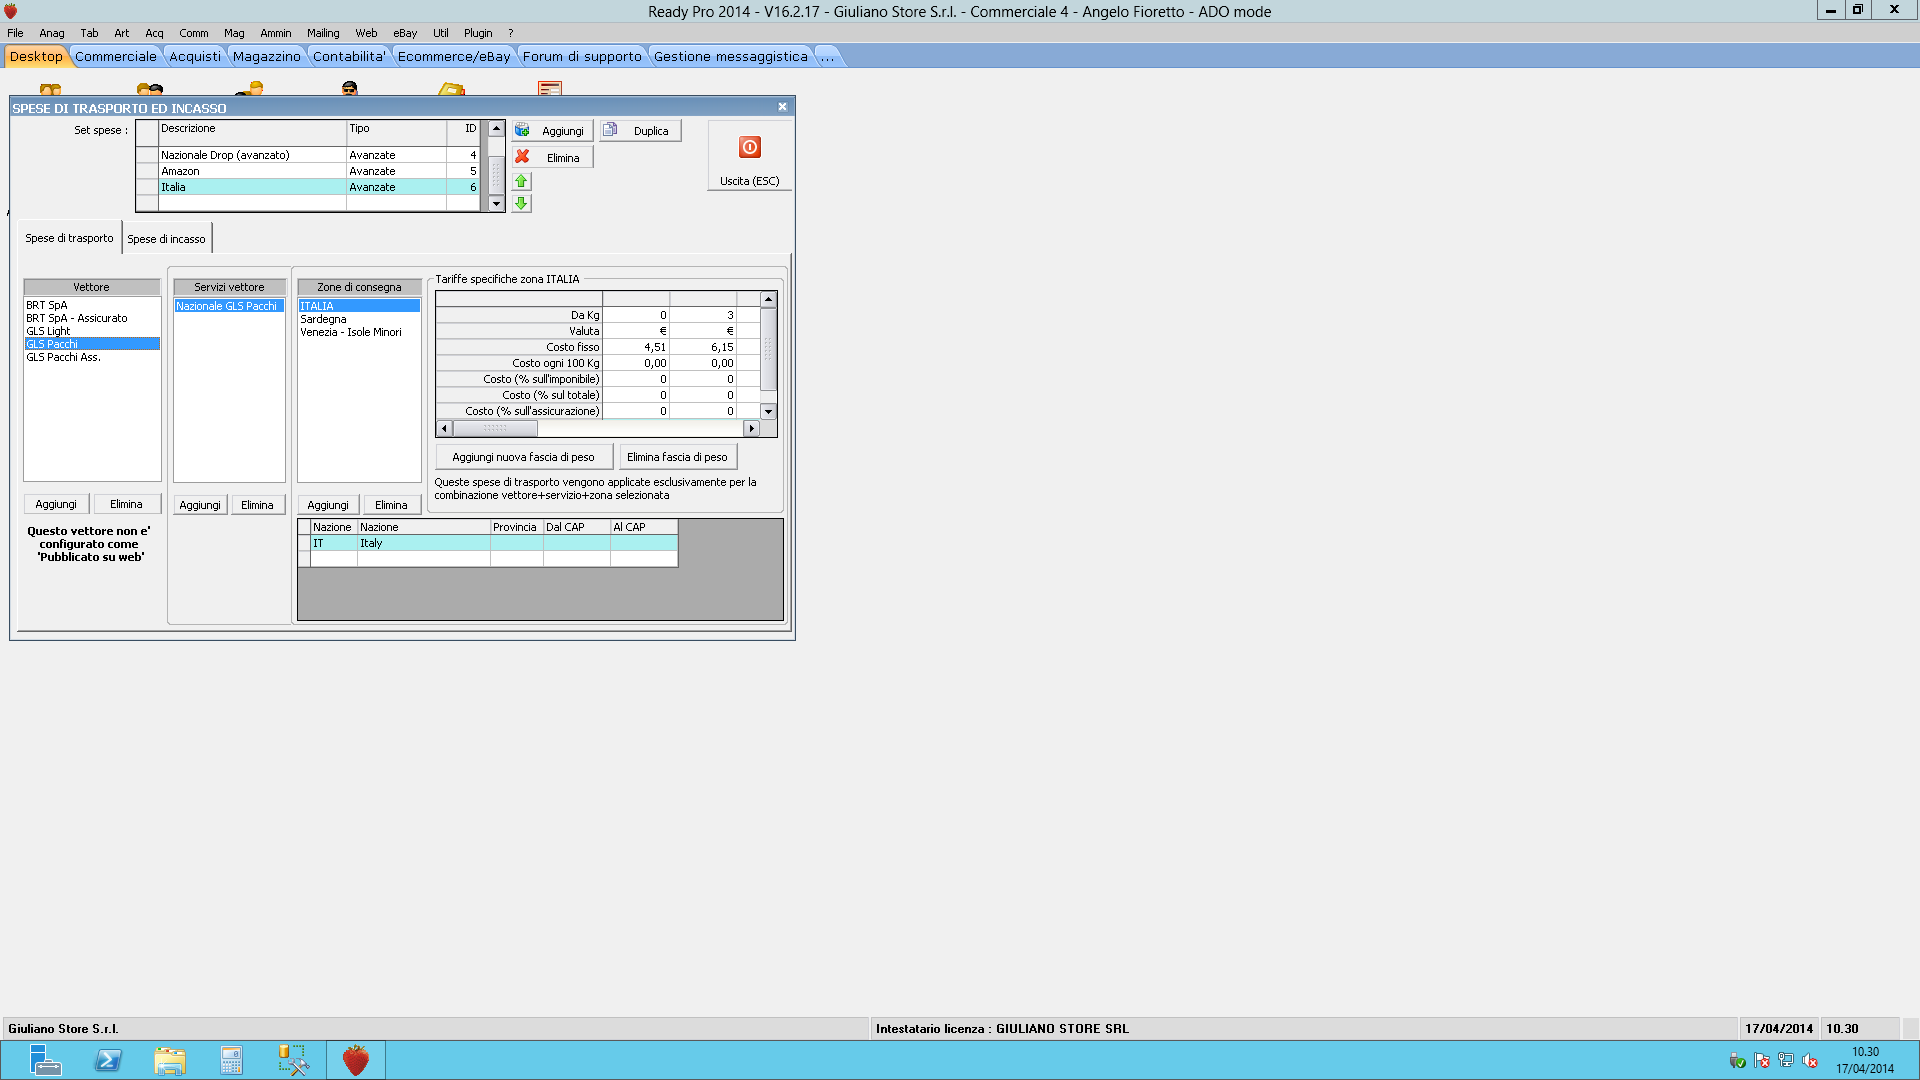Click Aggiungi nuova fascia di peso

[x=523, y=457]
